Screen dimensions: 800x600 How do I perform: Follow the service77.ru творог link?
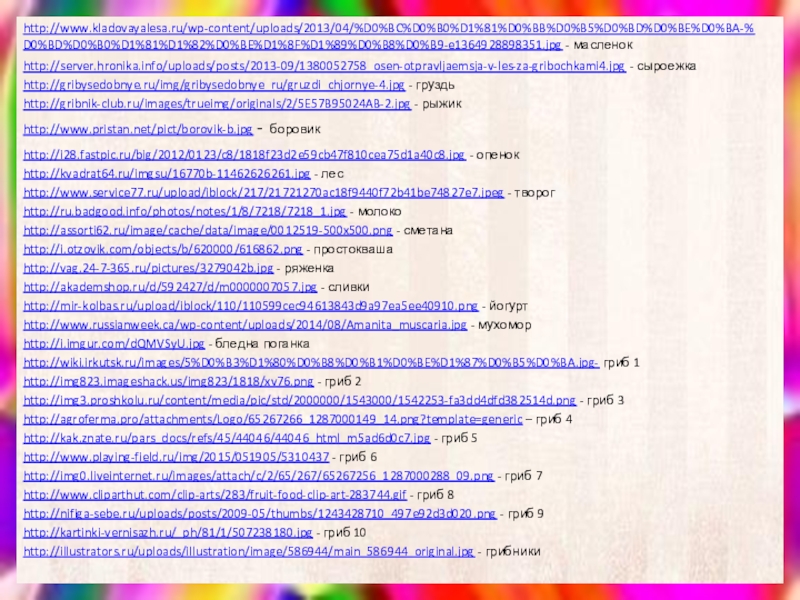point(263,193)
